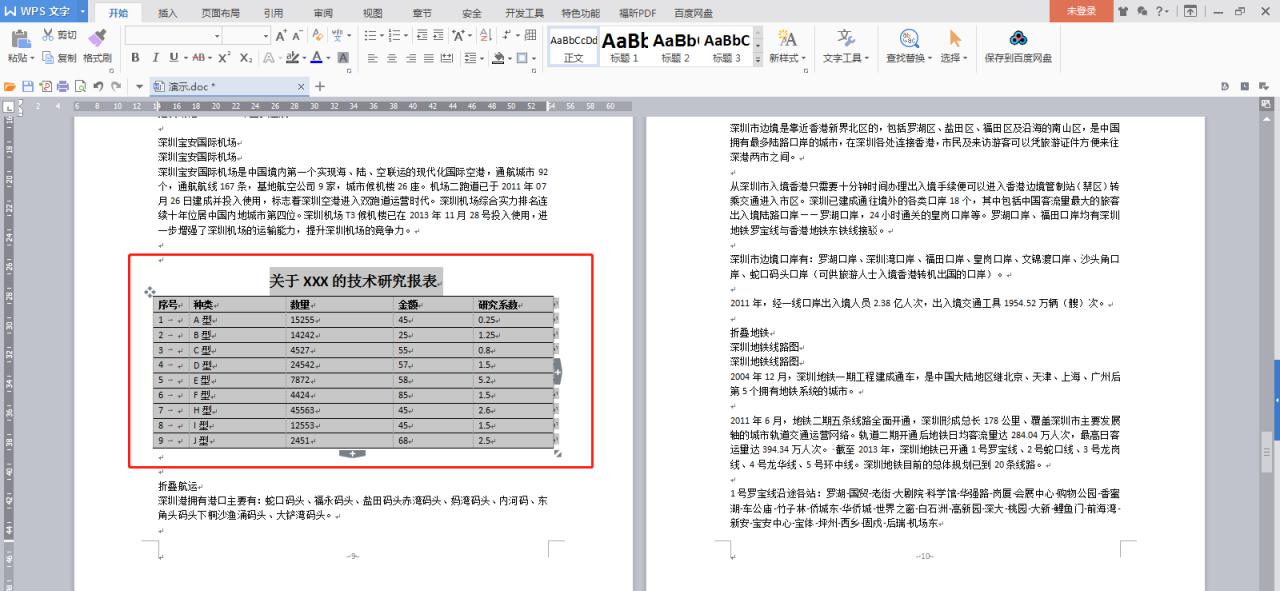Add new document tab with plus

320,86
